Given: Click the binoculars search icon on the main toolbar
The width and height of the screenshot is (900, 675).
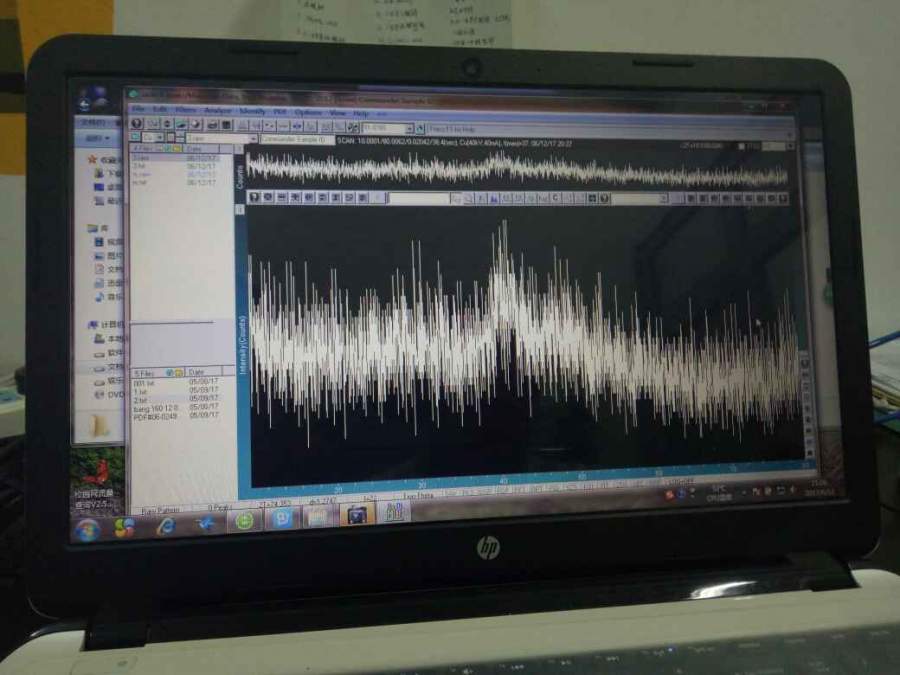Looking at the screenshot, I should (353, 127).
